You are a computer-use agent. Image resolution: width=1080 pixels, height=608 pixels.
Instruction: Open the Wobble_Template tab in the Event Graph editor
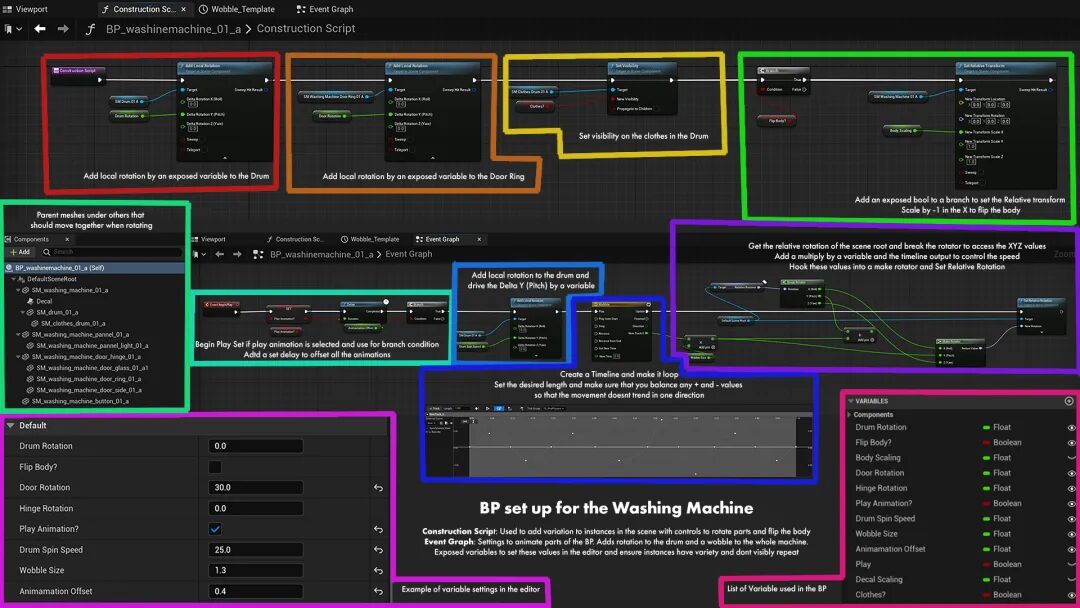(370, 240)
